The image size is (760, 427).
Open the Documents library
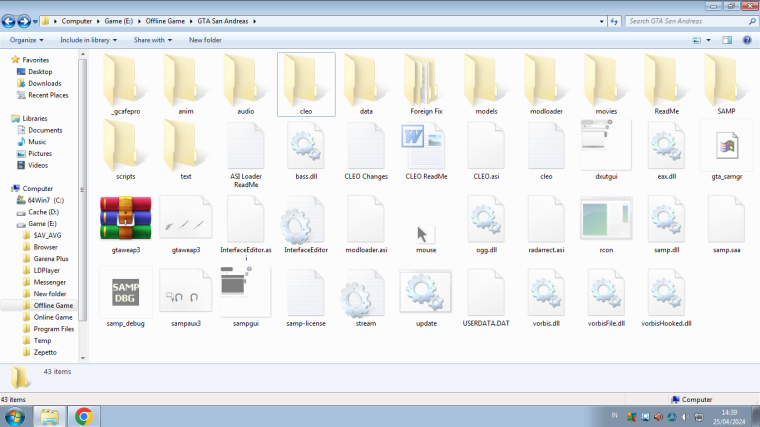pos(45,130)
